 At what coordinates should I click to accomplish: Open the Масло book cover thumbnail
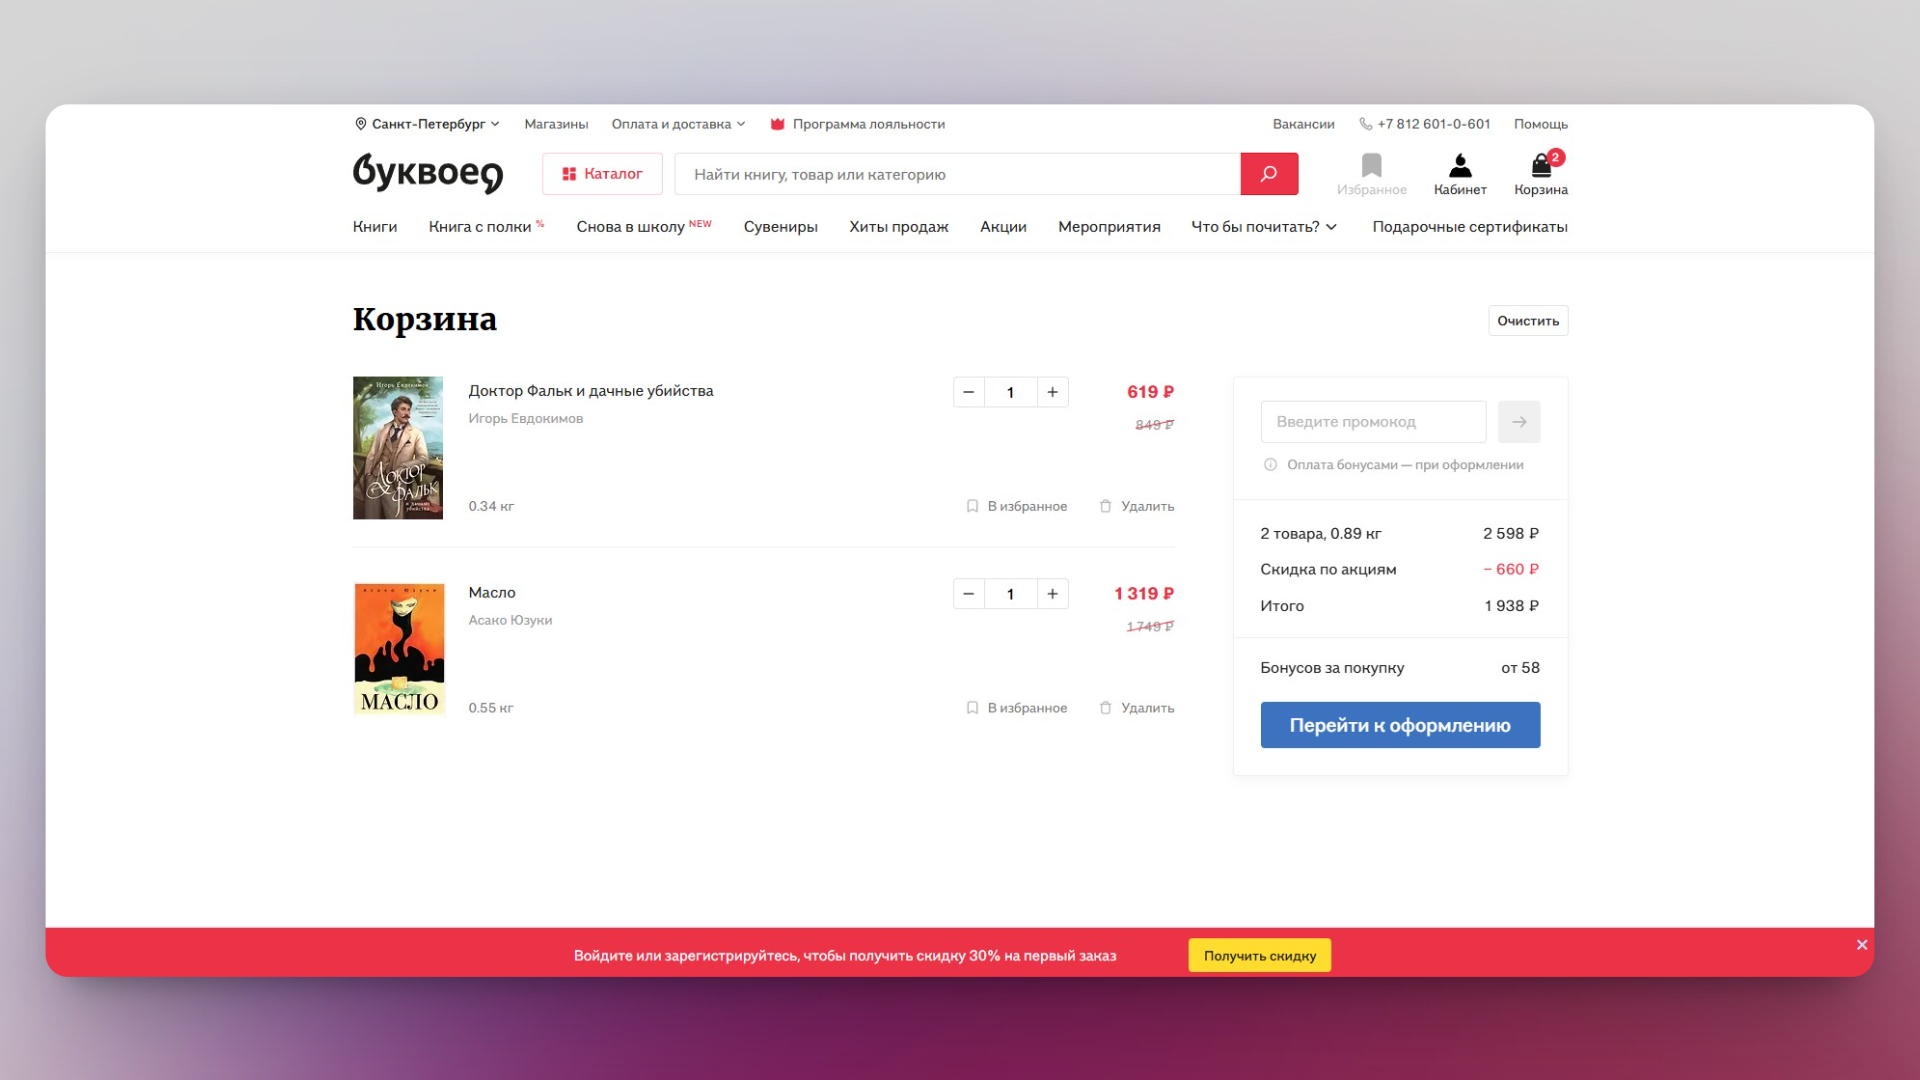coord(399,649)
